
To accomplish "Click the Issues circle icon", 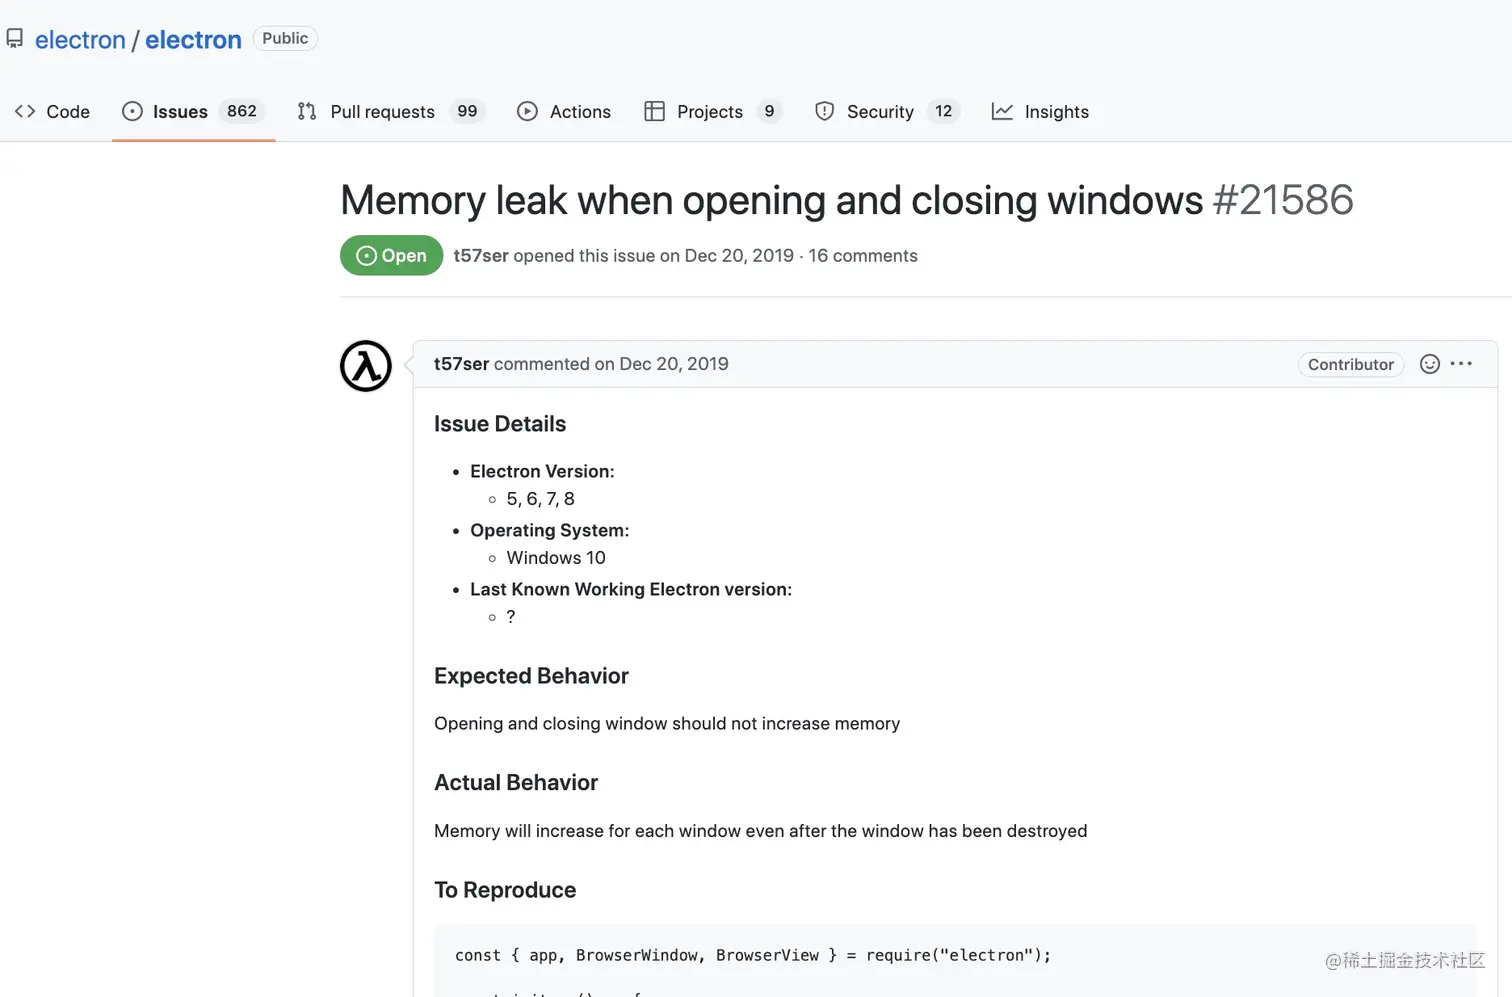I will tap(131, 111).
